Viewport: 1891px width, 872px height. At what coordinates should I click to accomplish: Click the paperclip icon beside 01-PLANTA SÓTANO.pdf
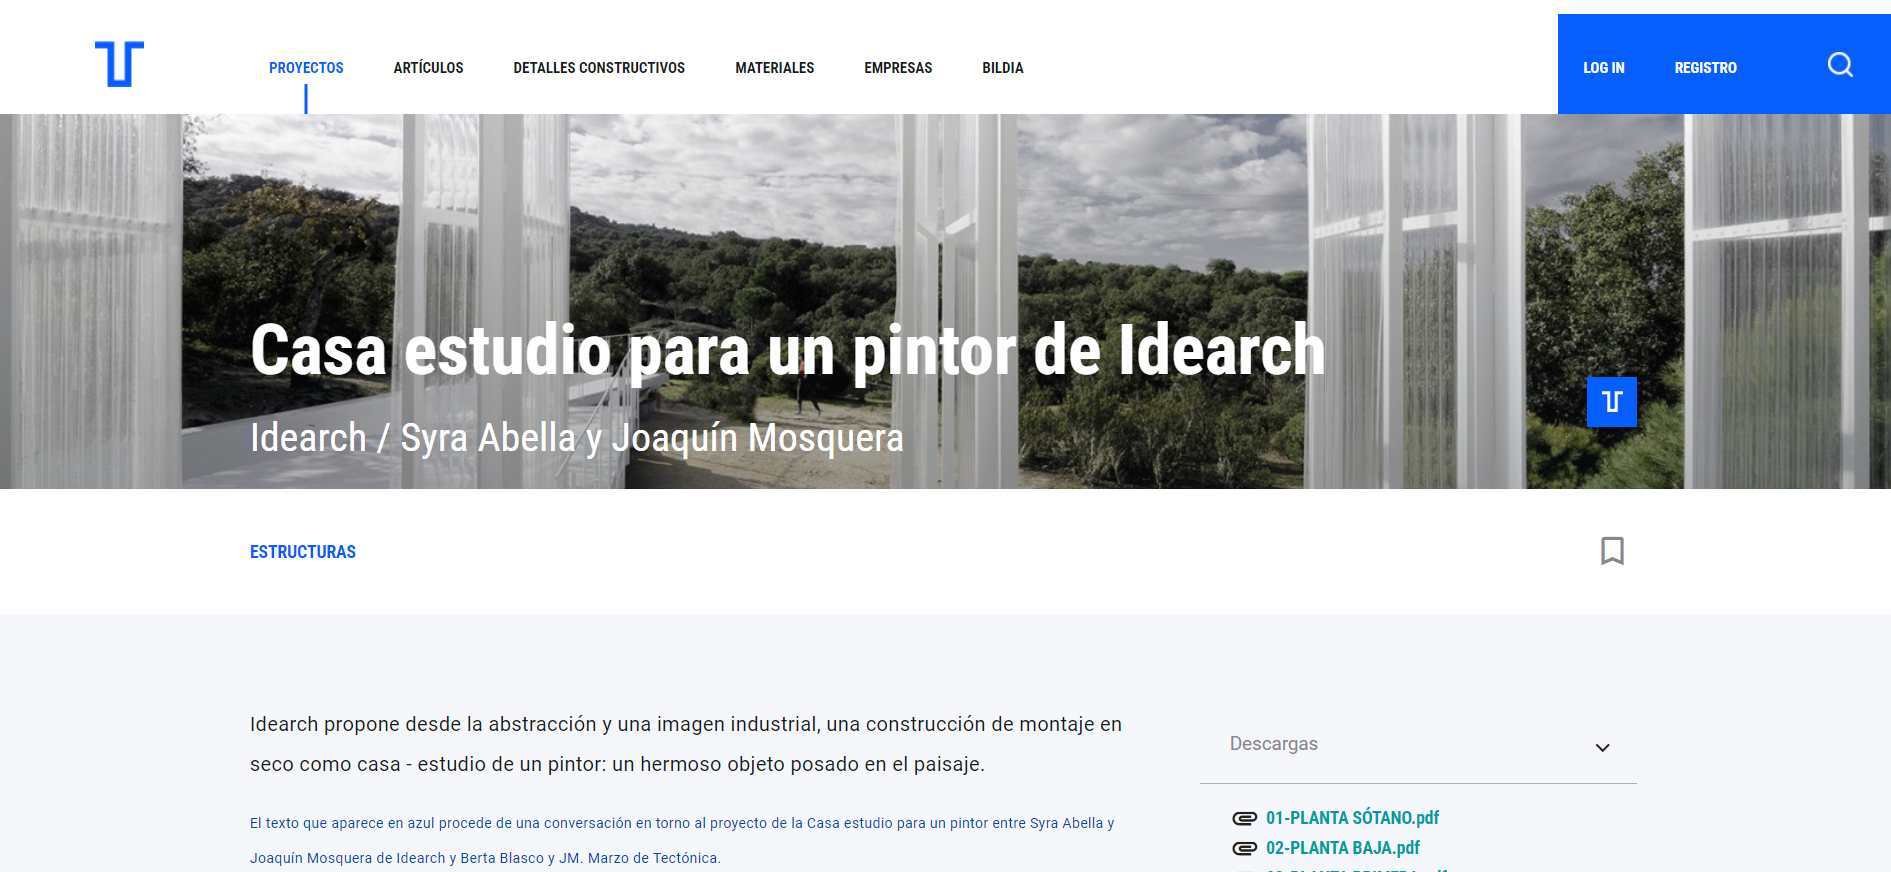coord(1244,818)
